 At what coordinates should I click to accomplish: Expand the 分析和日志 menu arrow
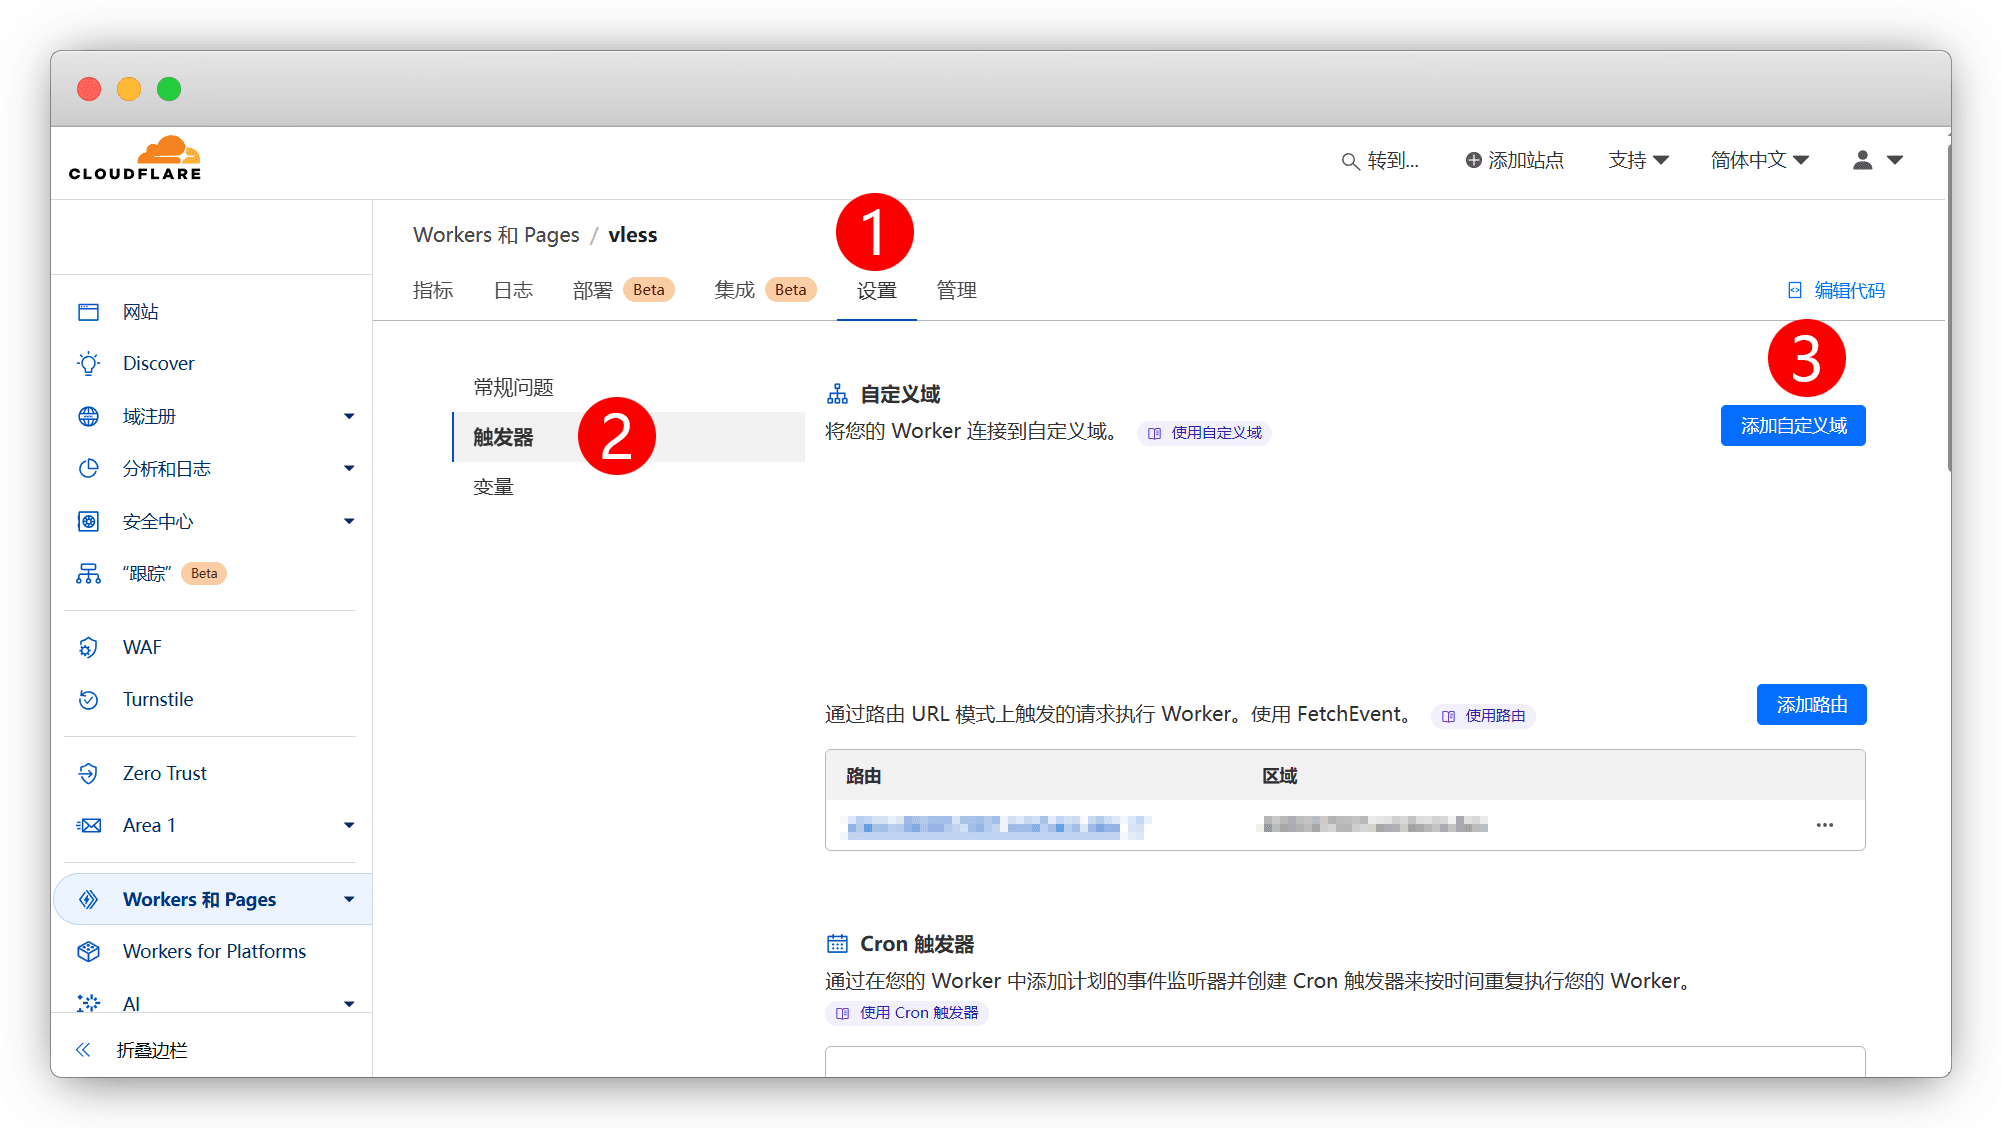point(349,468)
